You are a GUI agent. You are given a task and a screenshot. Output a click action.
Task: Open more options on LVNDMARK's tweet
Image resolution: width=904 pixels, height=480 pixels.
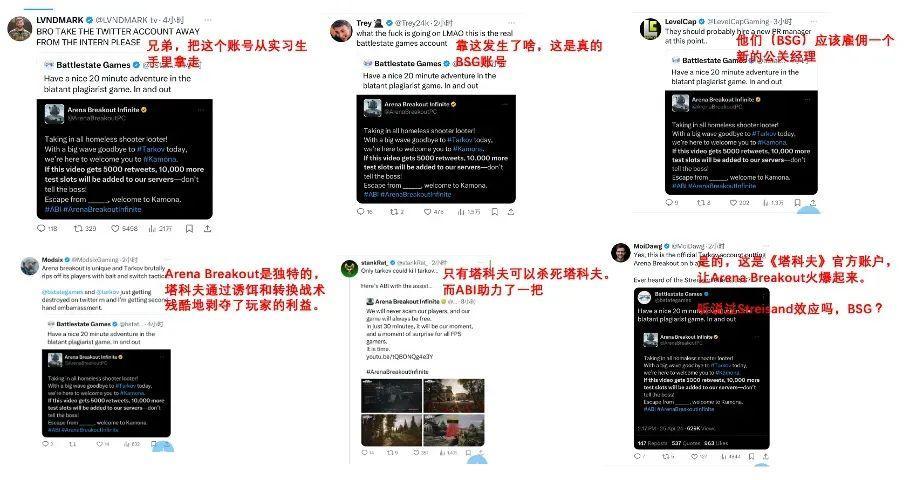pos(208,20)
